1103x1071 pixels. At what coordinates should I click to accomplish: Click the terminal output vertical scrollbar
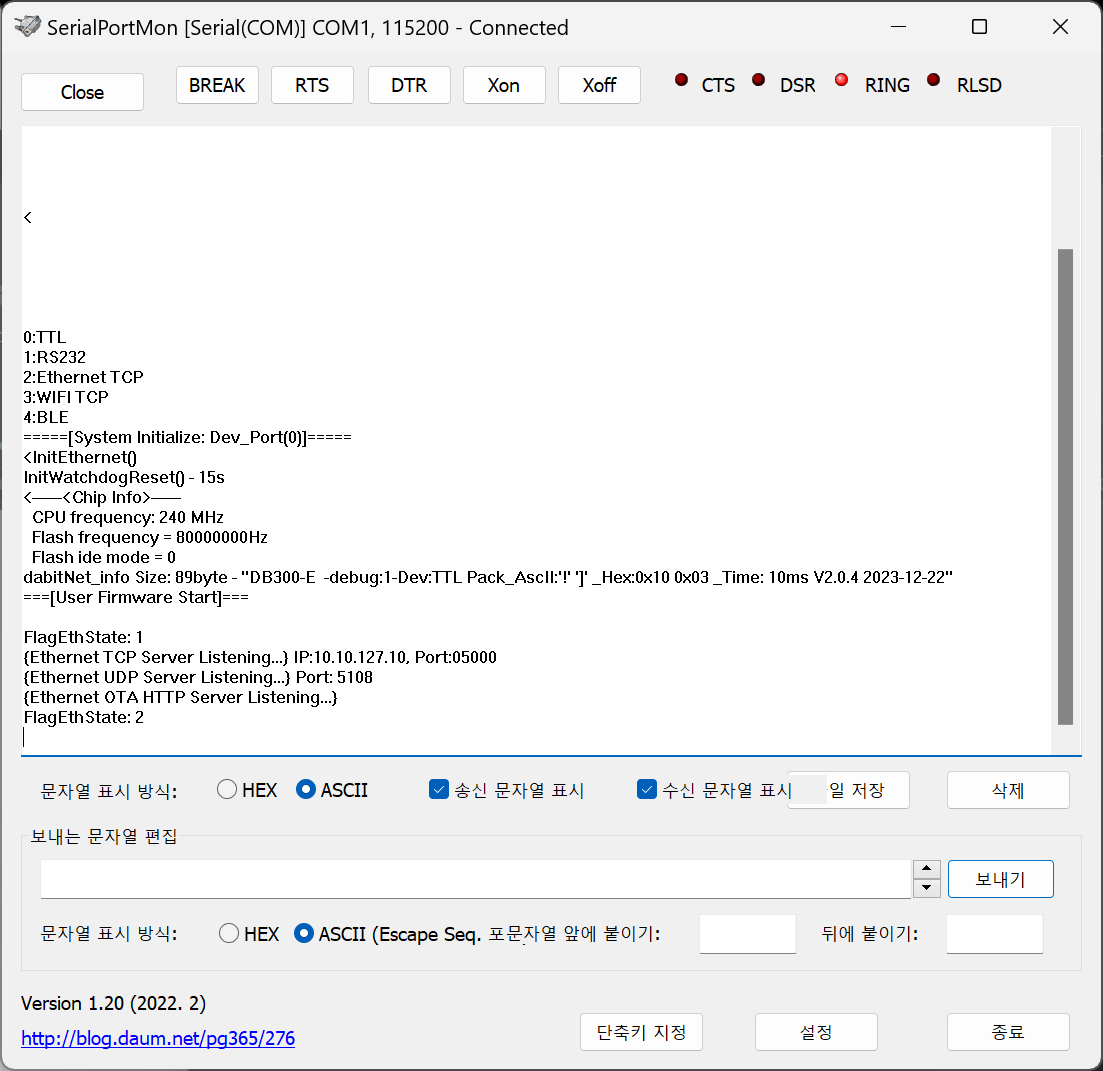(1065, 486)
